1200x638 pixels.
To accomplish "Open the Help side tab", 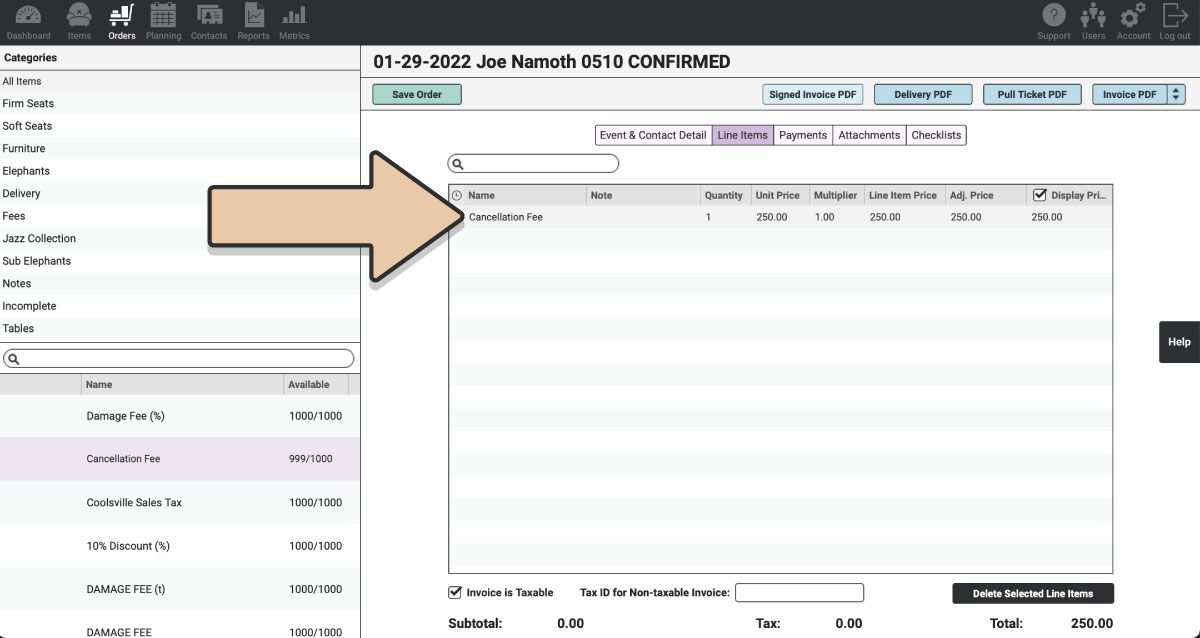I will tap(1179, 342).
